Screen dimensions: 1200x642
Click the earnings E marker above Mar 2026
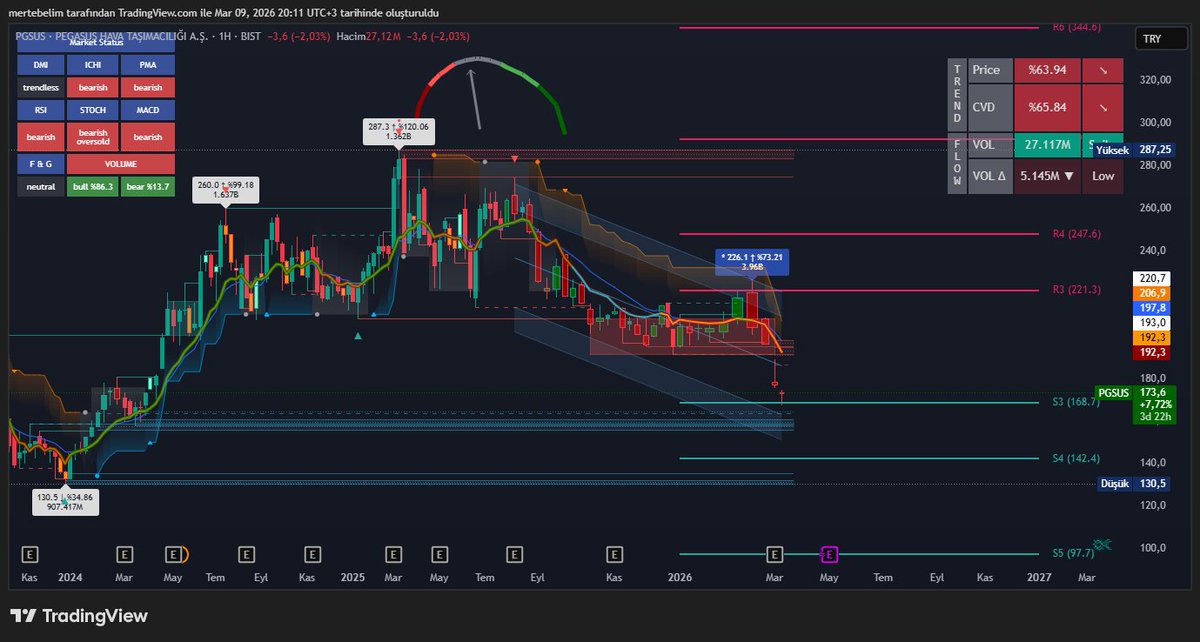pos(773,553)
